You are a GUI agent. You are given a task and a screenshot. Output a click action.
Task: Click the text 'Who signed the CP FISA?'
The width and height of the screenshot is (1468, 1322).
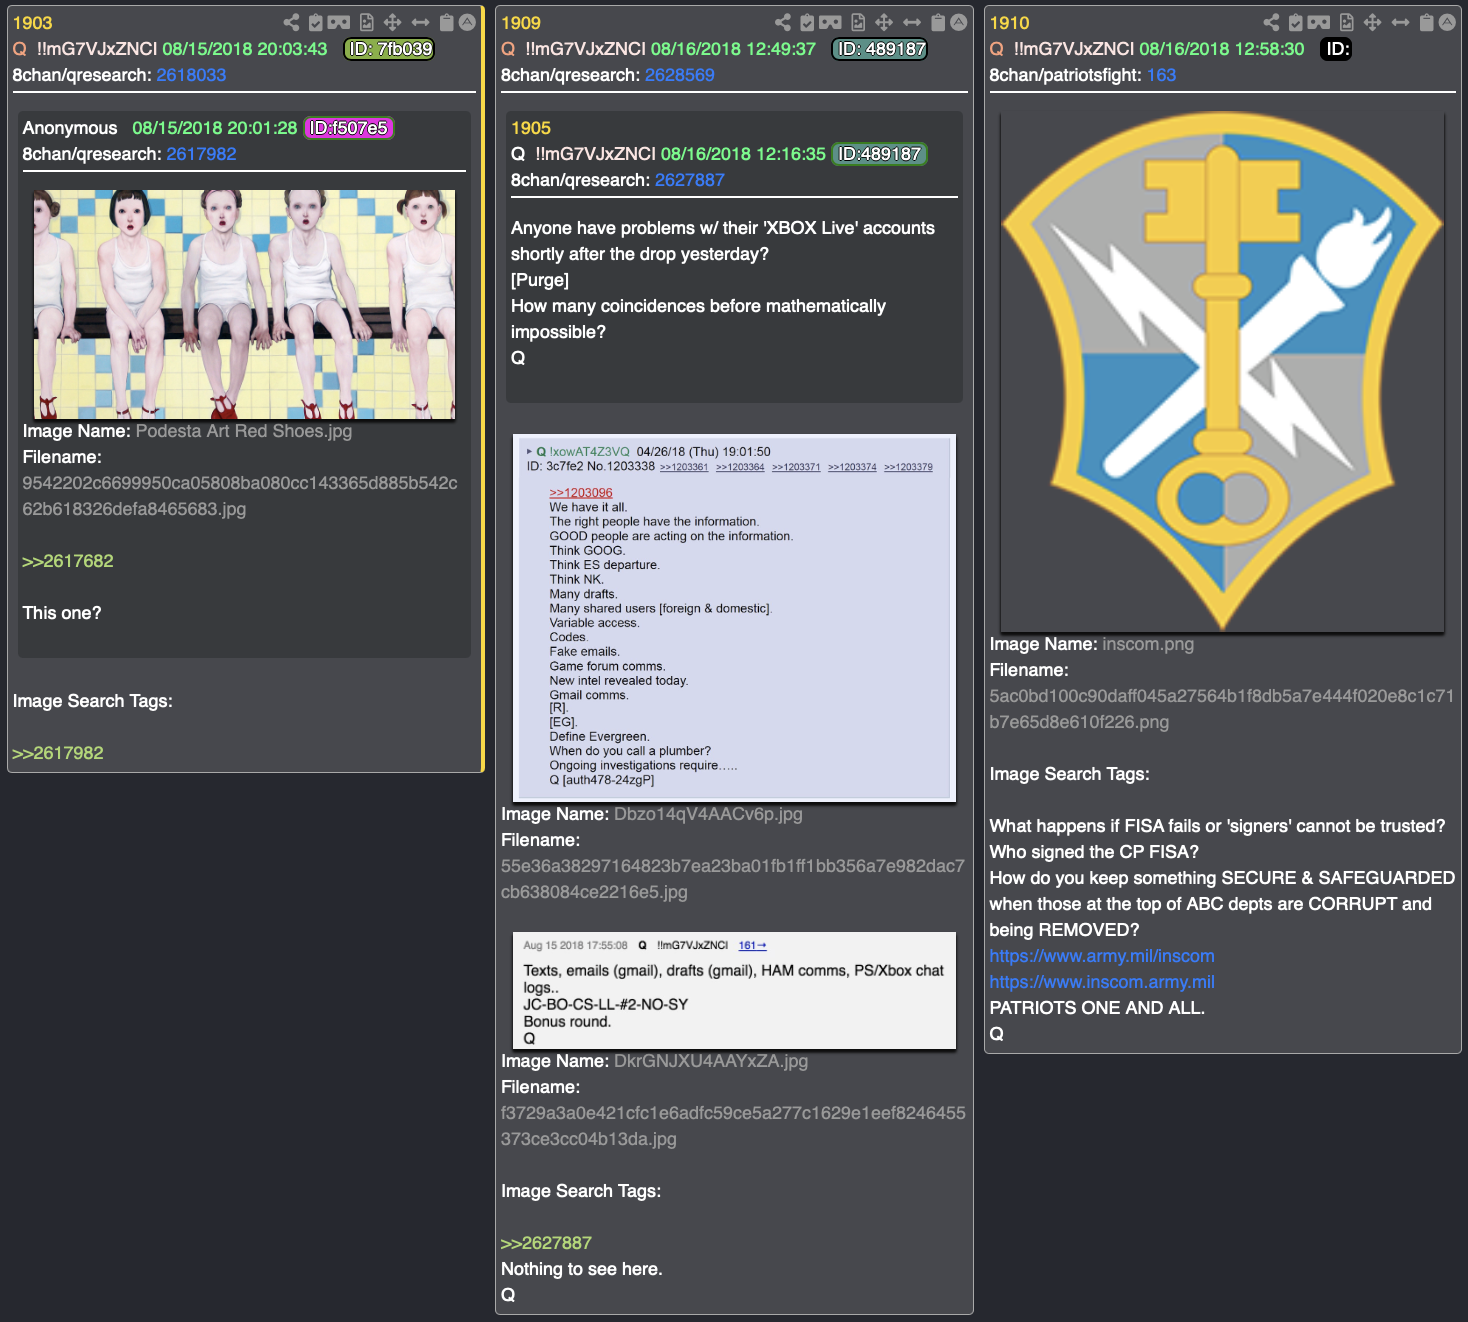1094,852
